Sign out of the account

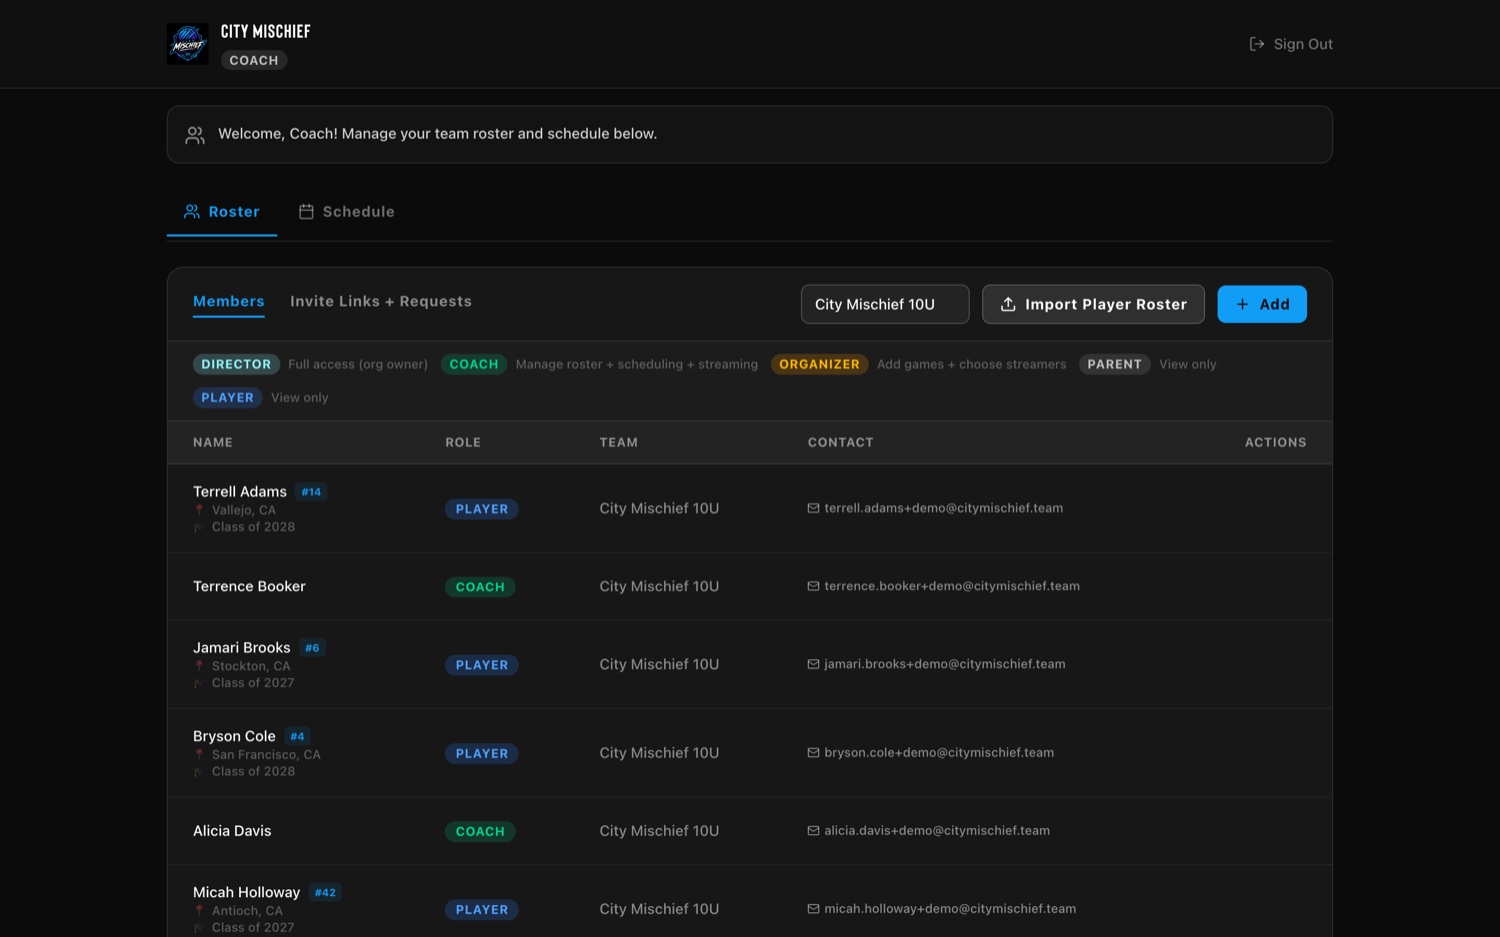pos(1291,44)
